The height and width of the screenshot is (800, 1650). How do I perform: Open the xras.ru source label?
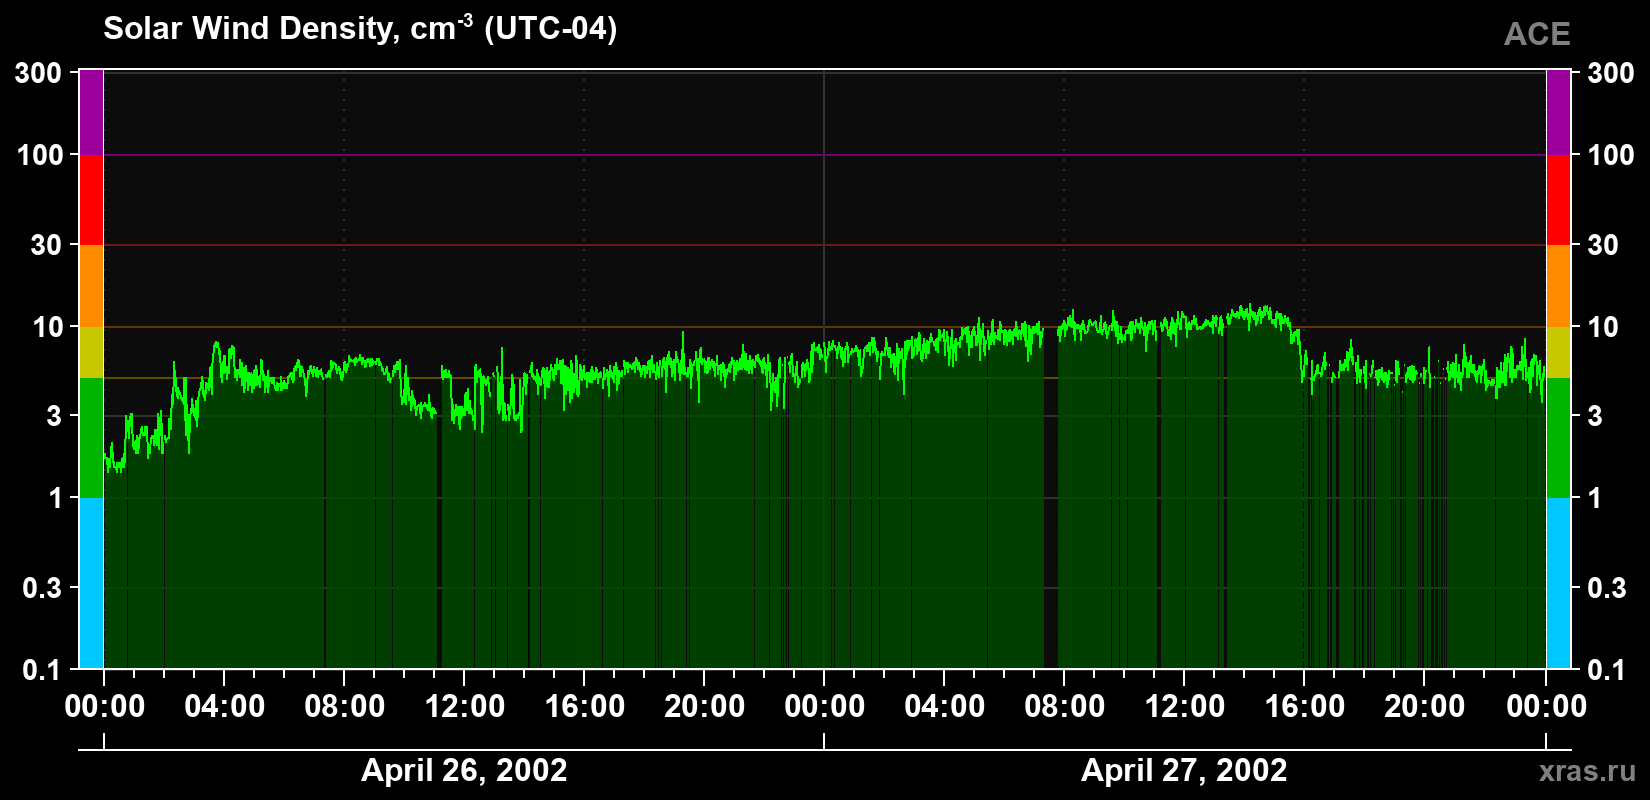pyautogui.click(x=1587, y=771)
